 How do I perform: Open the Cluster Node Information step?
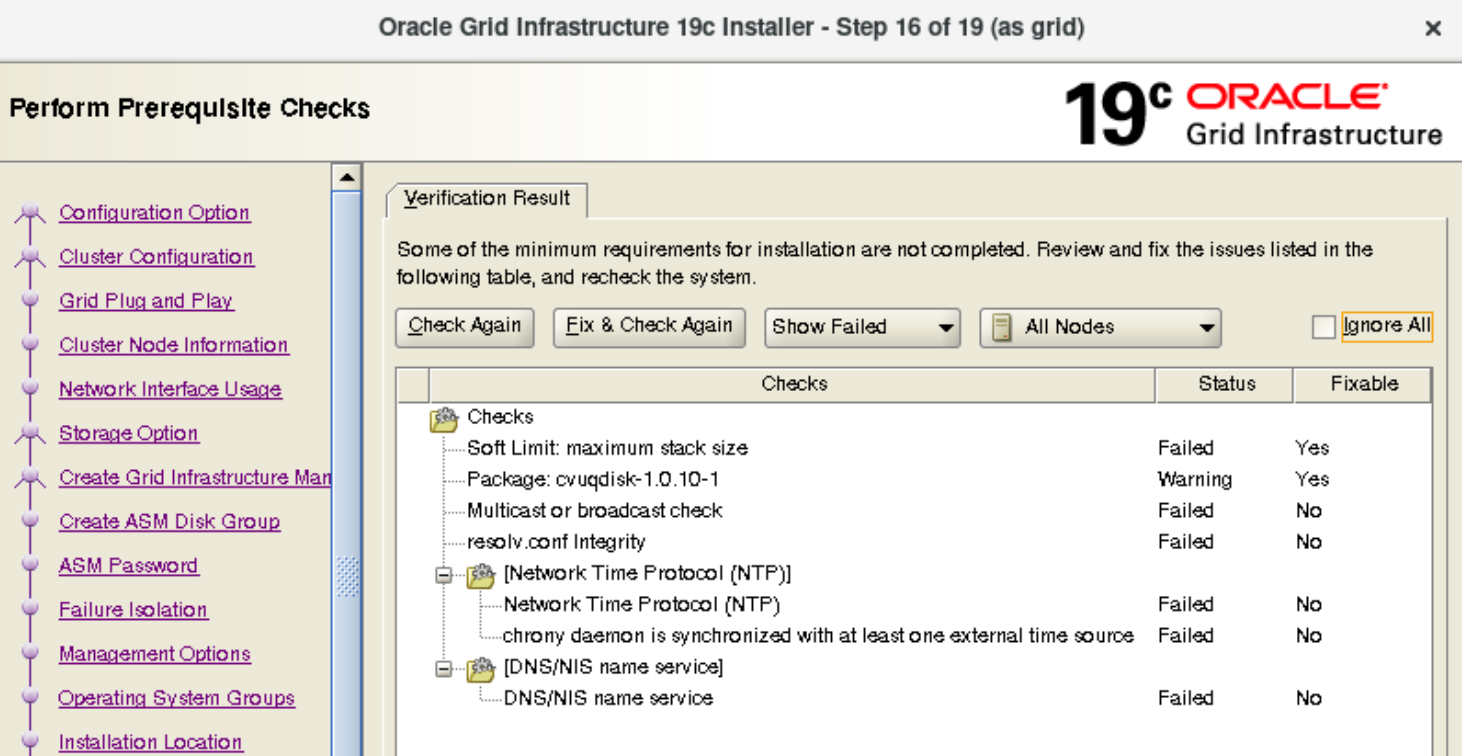click(174, 345)
